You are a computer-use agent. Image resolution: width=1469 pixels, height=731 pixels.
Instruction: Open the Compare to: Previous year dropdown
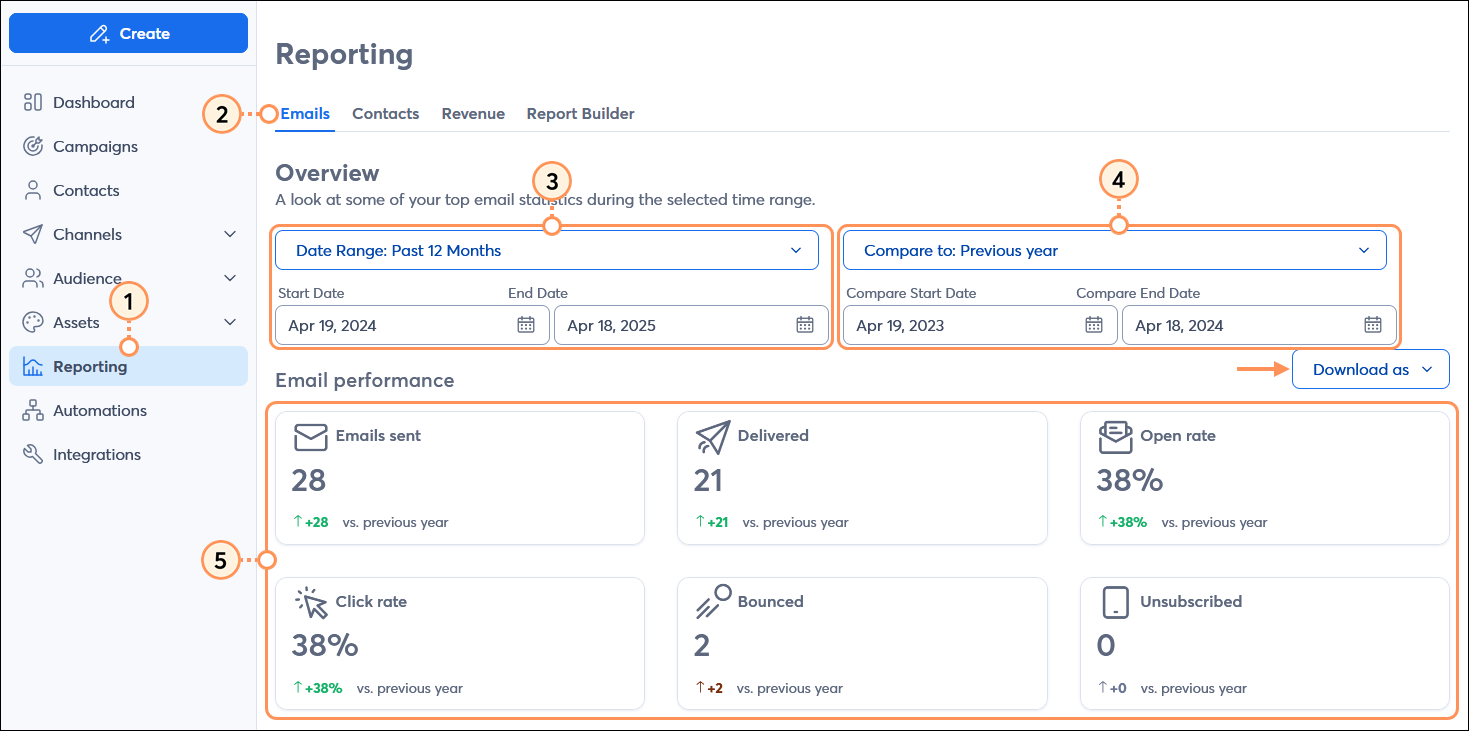click(1116, 249)
